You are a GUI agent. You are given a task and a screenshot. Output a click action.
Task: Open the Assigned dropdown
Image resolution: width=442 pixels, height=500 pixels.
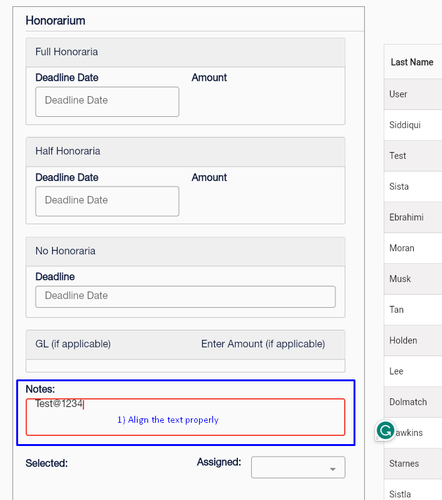pos(298,467)
